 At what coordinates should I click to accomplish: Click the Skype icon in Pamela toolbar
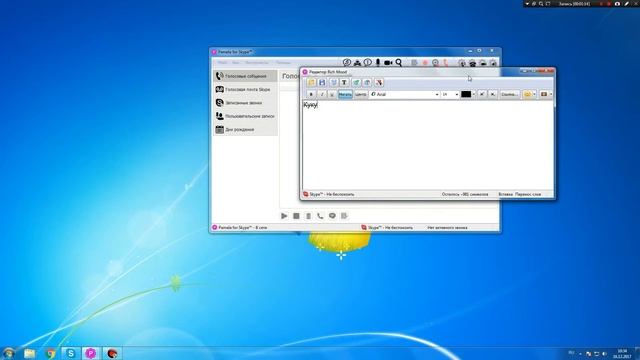pos(347,62)
